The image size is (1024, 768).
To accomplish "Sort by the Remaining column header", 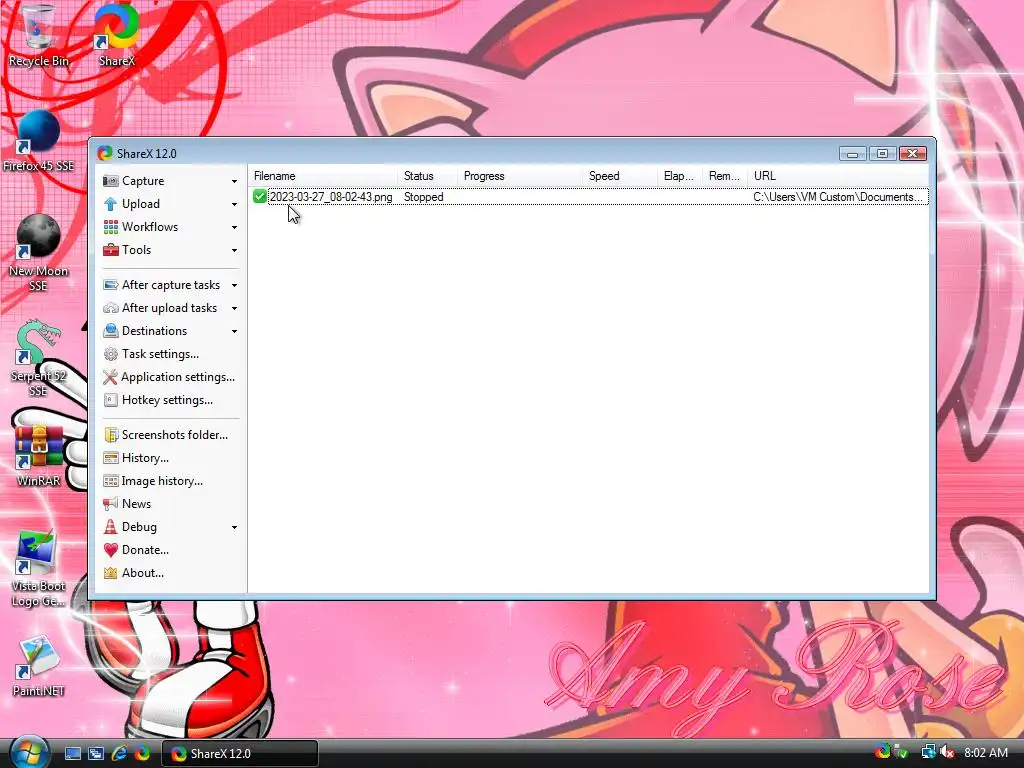I will click(726, 176).
